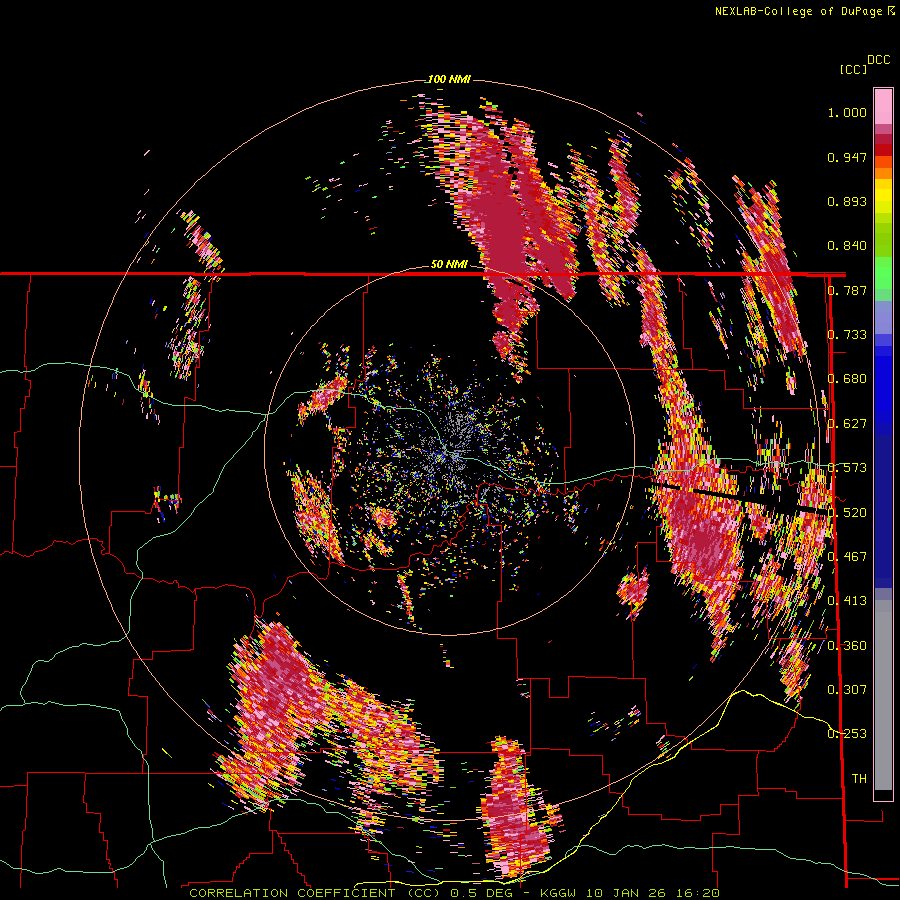
Task: Click the DCC label above the legend
Action: coord(879,60)
